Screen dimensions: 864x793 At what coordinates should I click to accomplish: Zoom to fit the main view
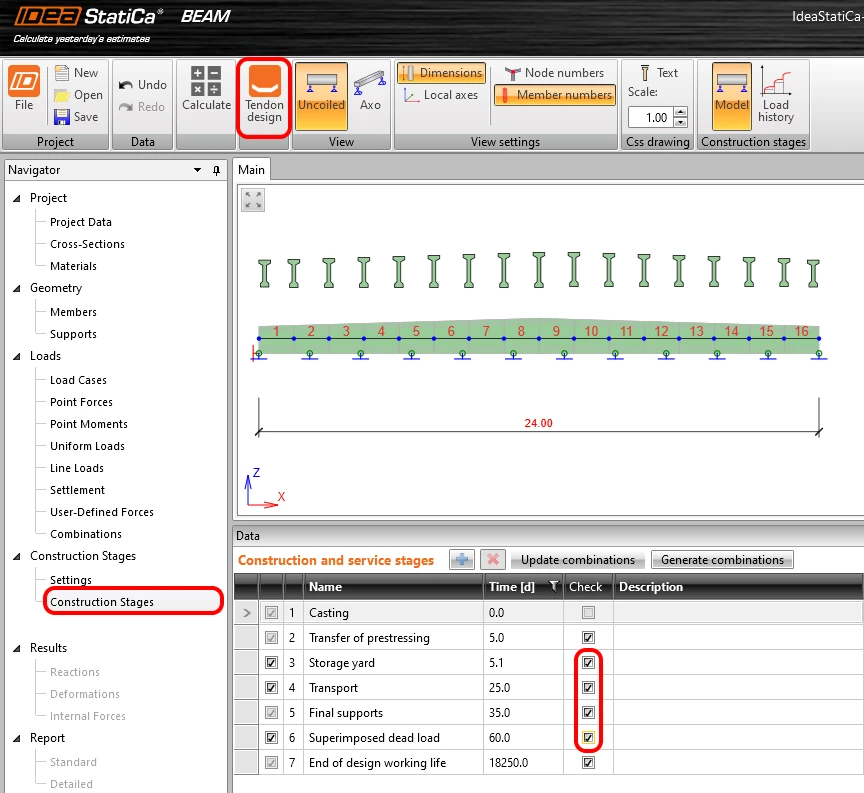[x=253, y=200]
